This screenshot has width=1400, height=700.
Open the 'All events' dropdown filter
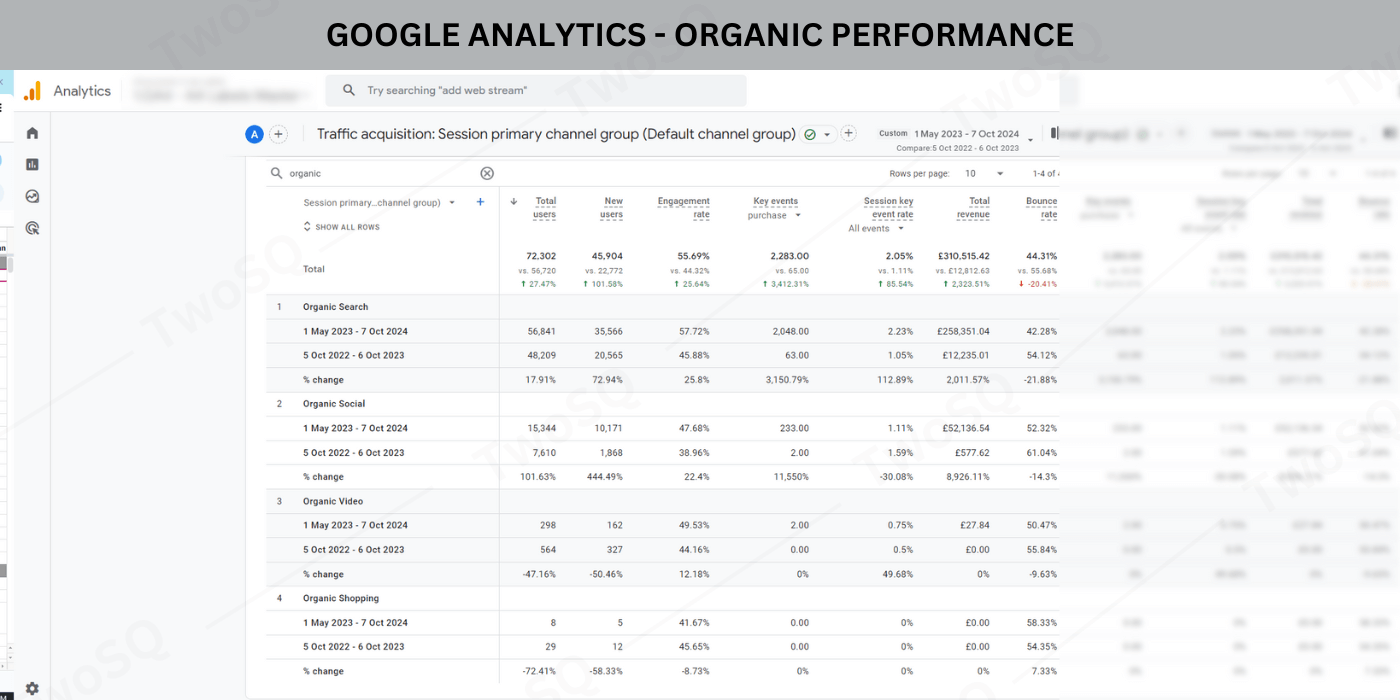tap(876, 229)
